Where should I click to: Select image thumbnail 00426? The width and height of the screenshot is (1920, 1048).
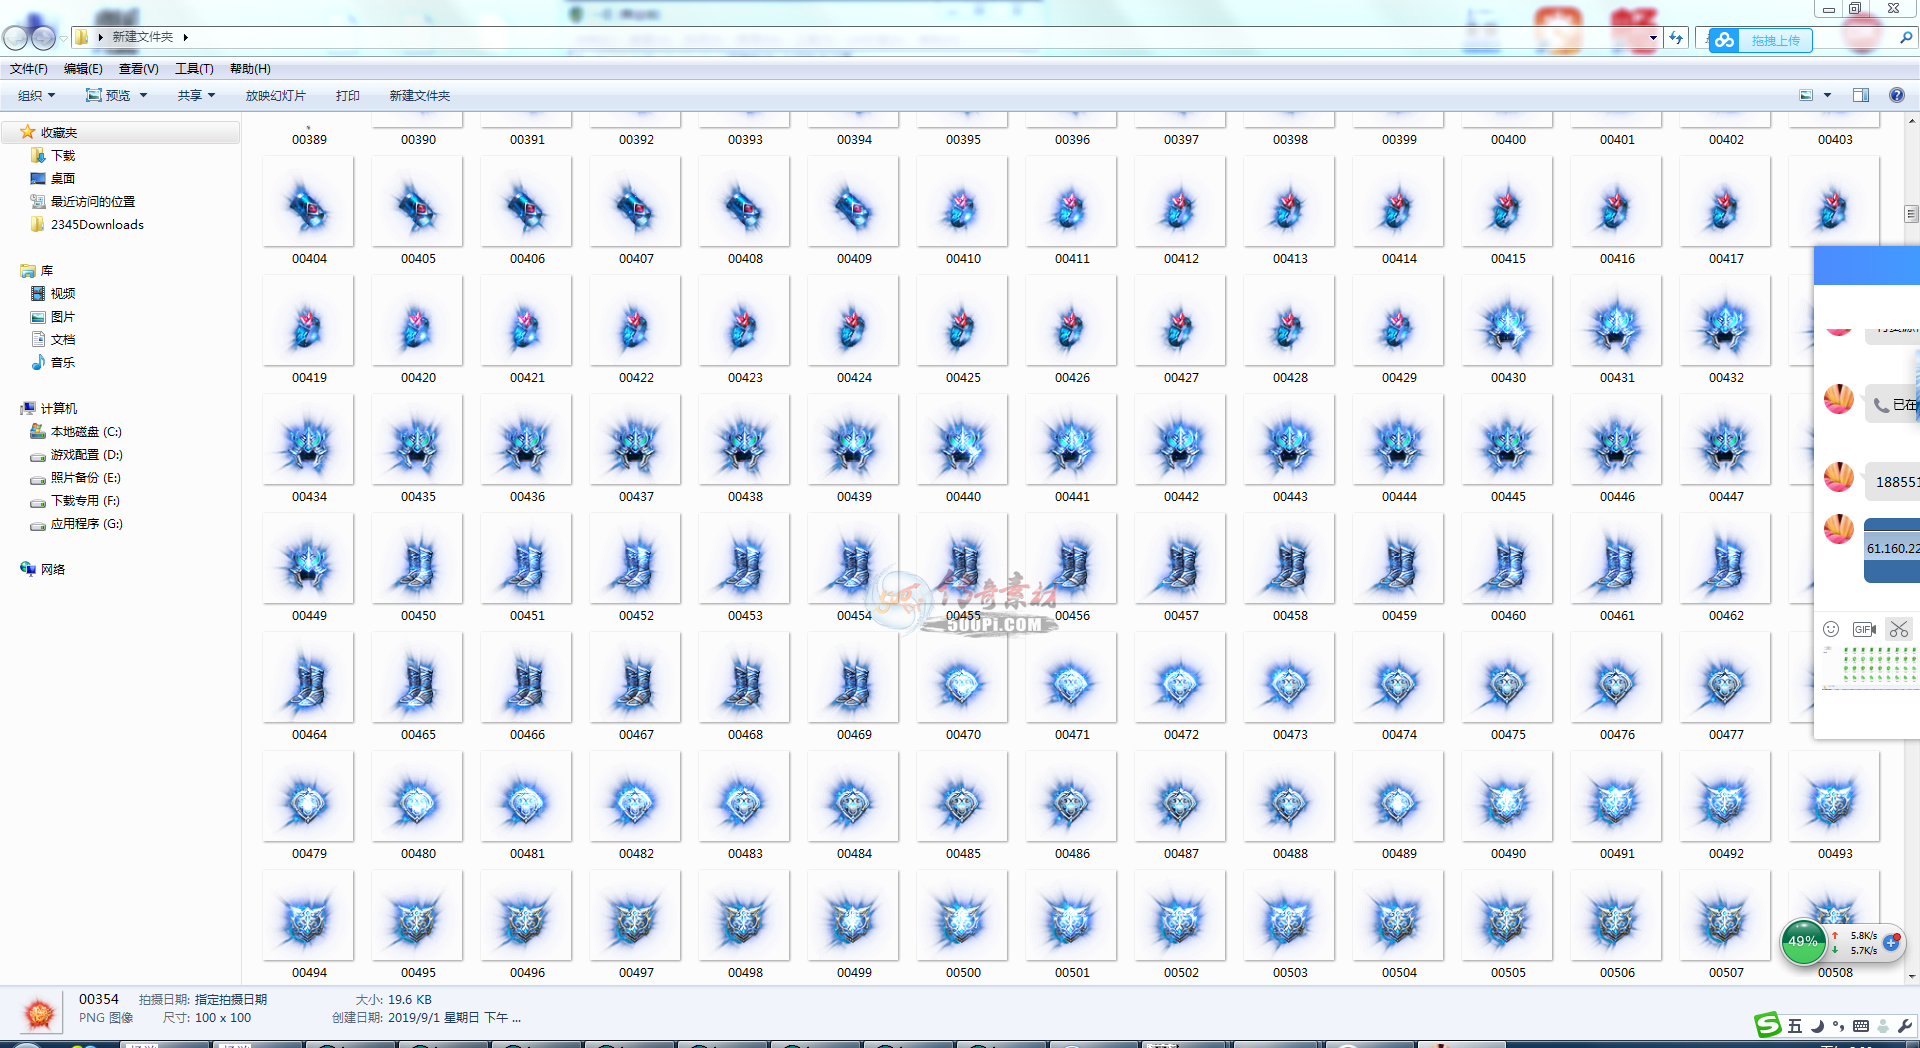pyautogui.click(x=1071, y=322)
